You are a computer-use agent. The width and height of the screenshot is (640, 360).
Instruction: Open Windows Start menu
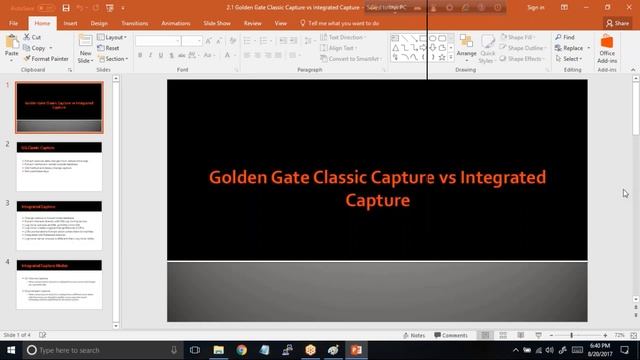tap(11, 350)
